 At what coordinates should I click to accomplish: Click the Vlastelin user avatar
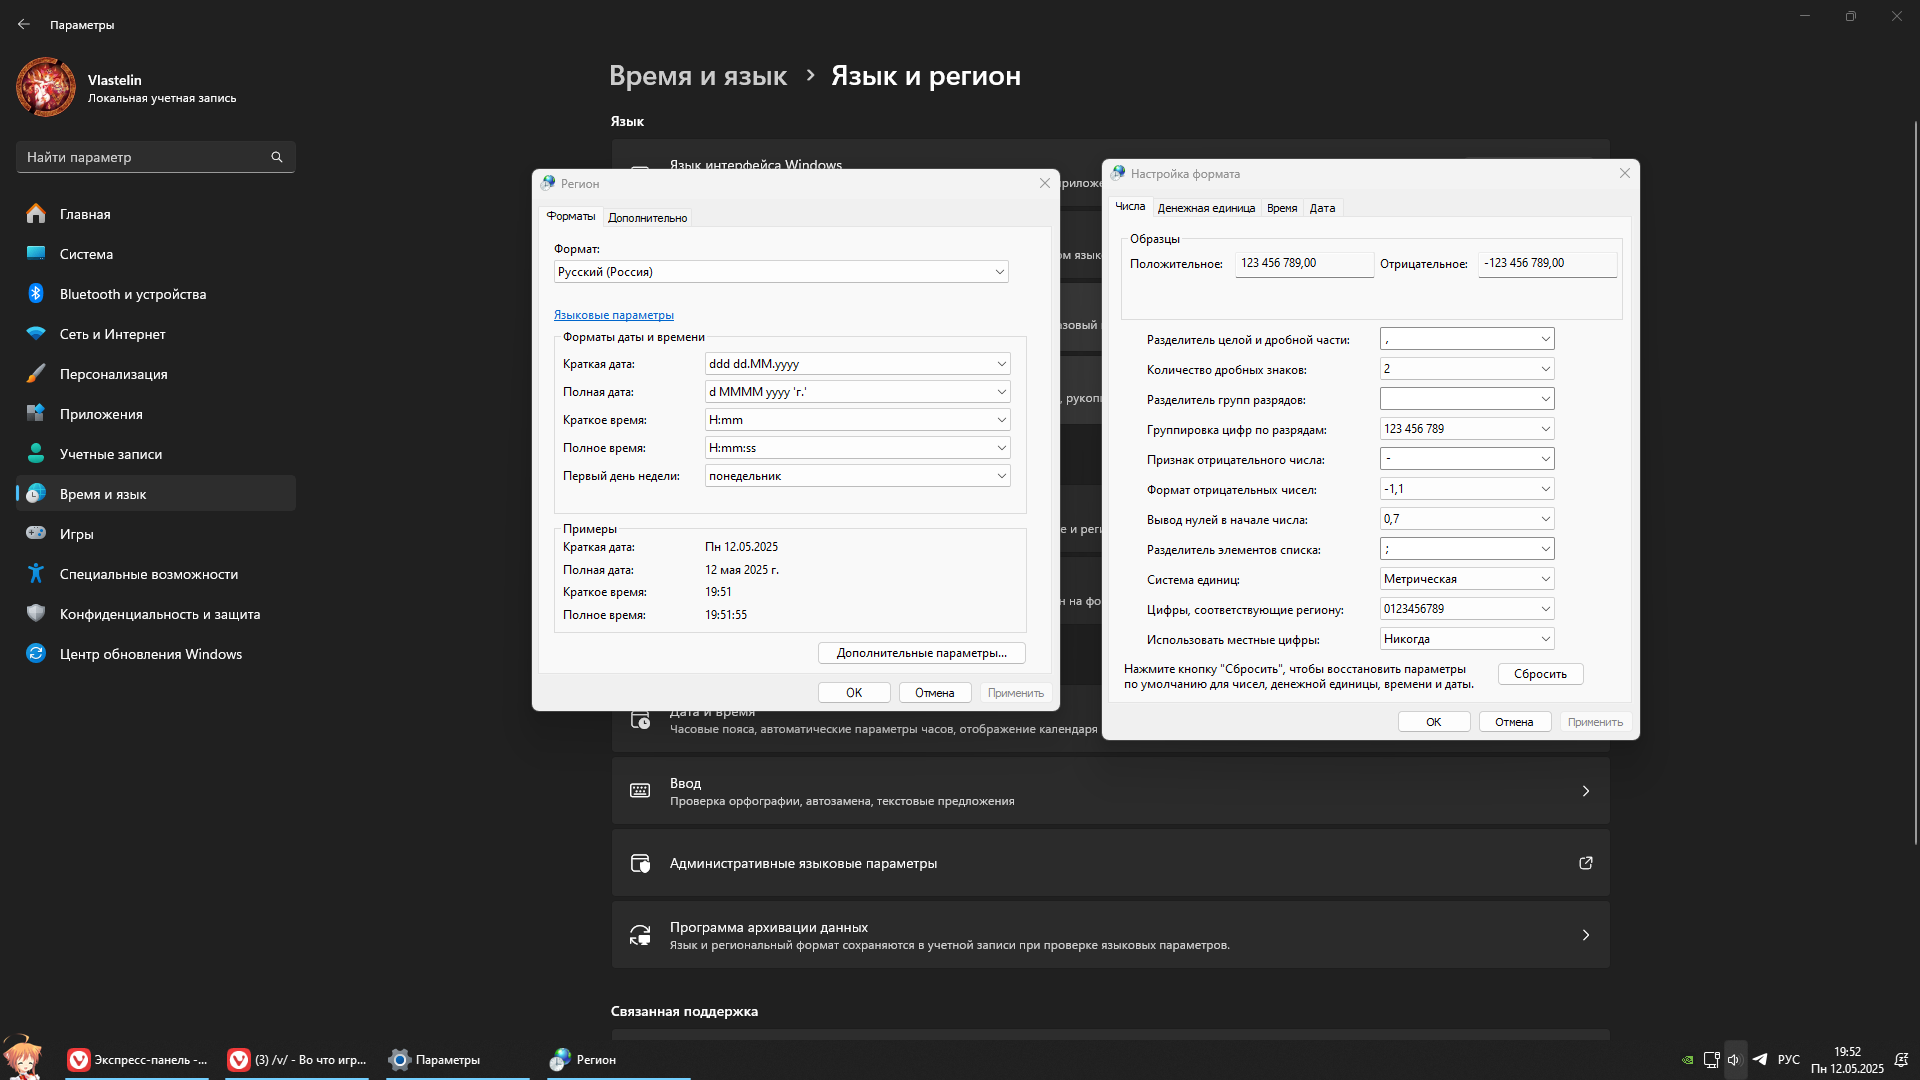tap(46, 87)
